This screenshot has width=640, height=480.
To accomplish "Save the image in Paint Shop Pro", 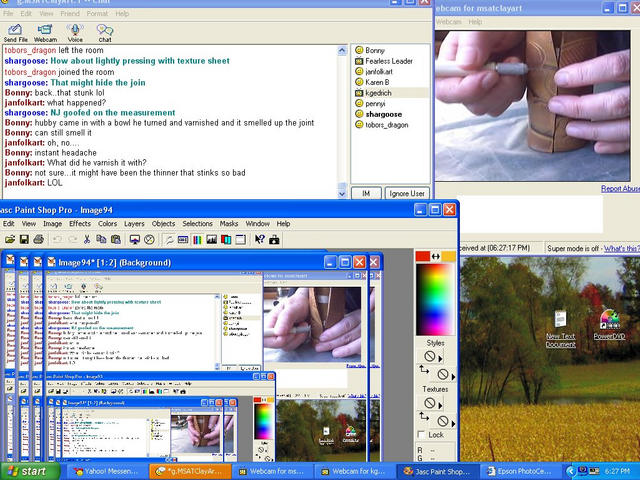I will 24,240.
